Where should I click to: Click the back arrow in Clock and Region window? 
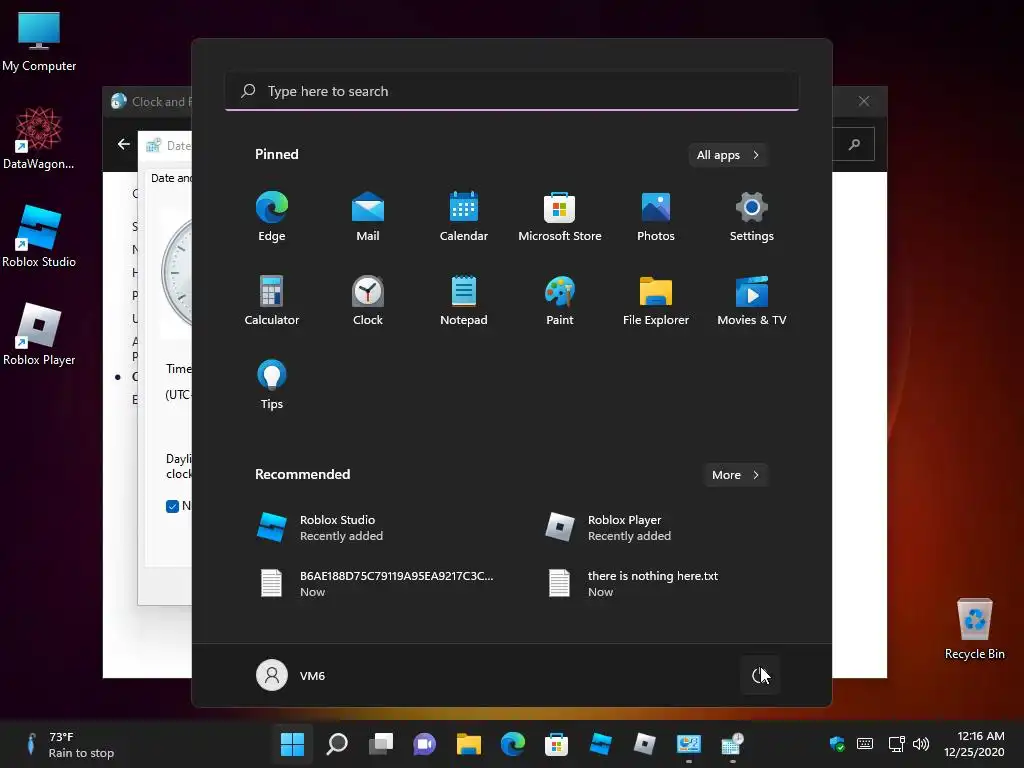123,144
